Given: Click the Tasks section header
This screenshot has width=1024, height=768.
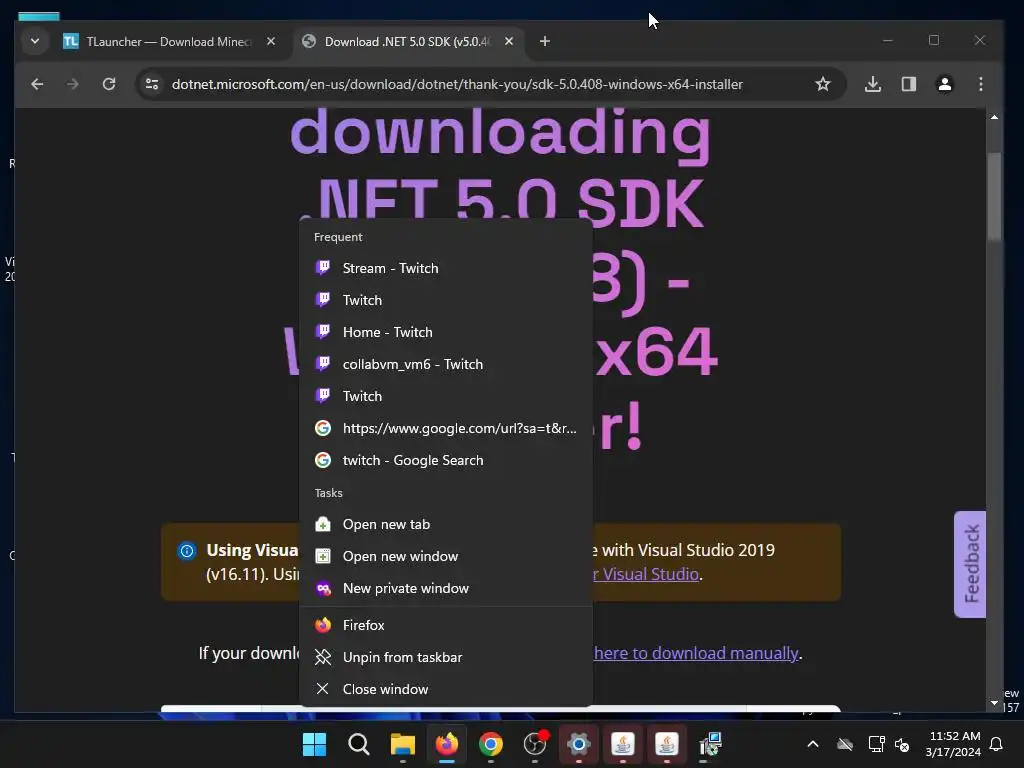Looking at the screenshot, I should click(328, 493).
